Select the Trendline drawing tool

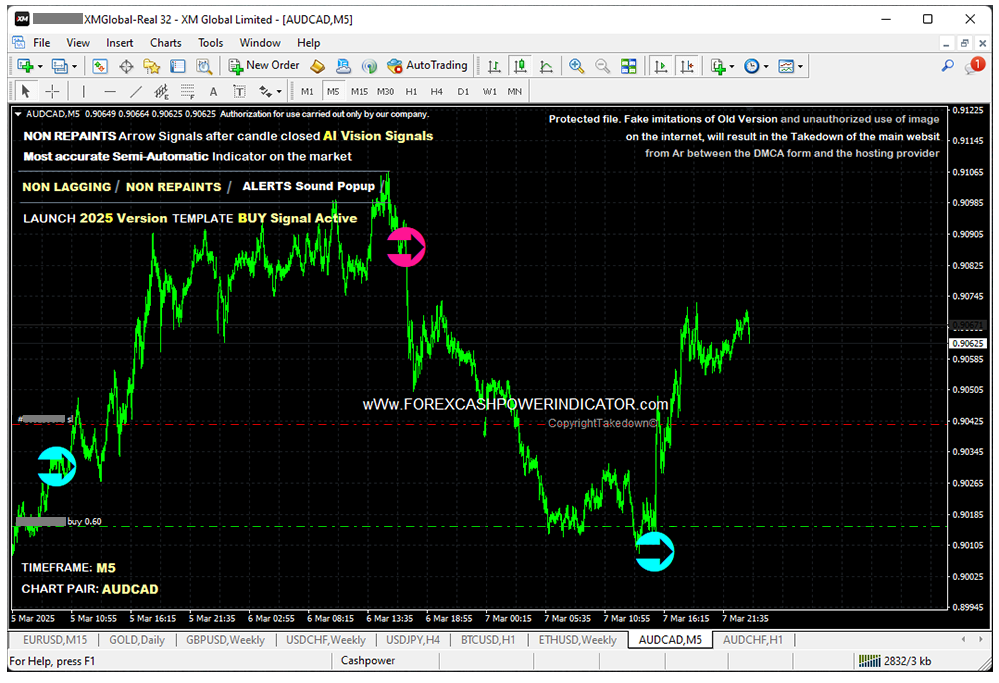[136, 91]
